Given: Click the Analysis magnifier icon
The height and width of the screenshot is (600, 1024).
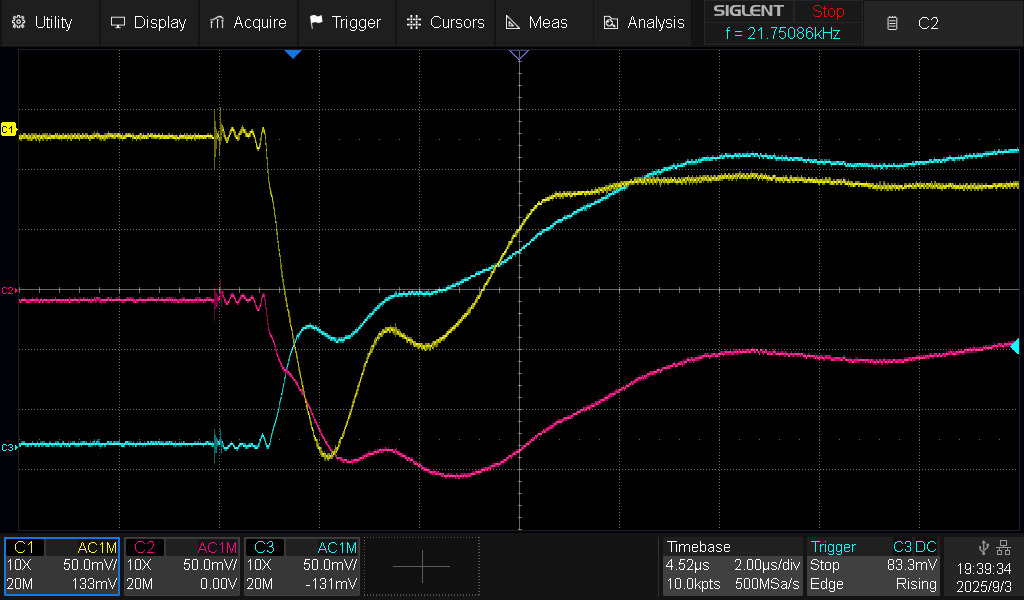Looking at the screenshot, I should point(611,22).
